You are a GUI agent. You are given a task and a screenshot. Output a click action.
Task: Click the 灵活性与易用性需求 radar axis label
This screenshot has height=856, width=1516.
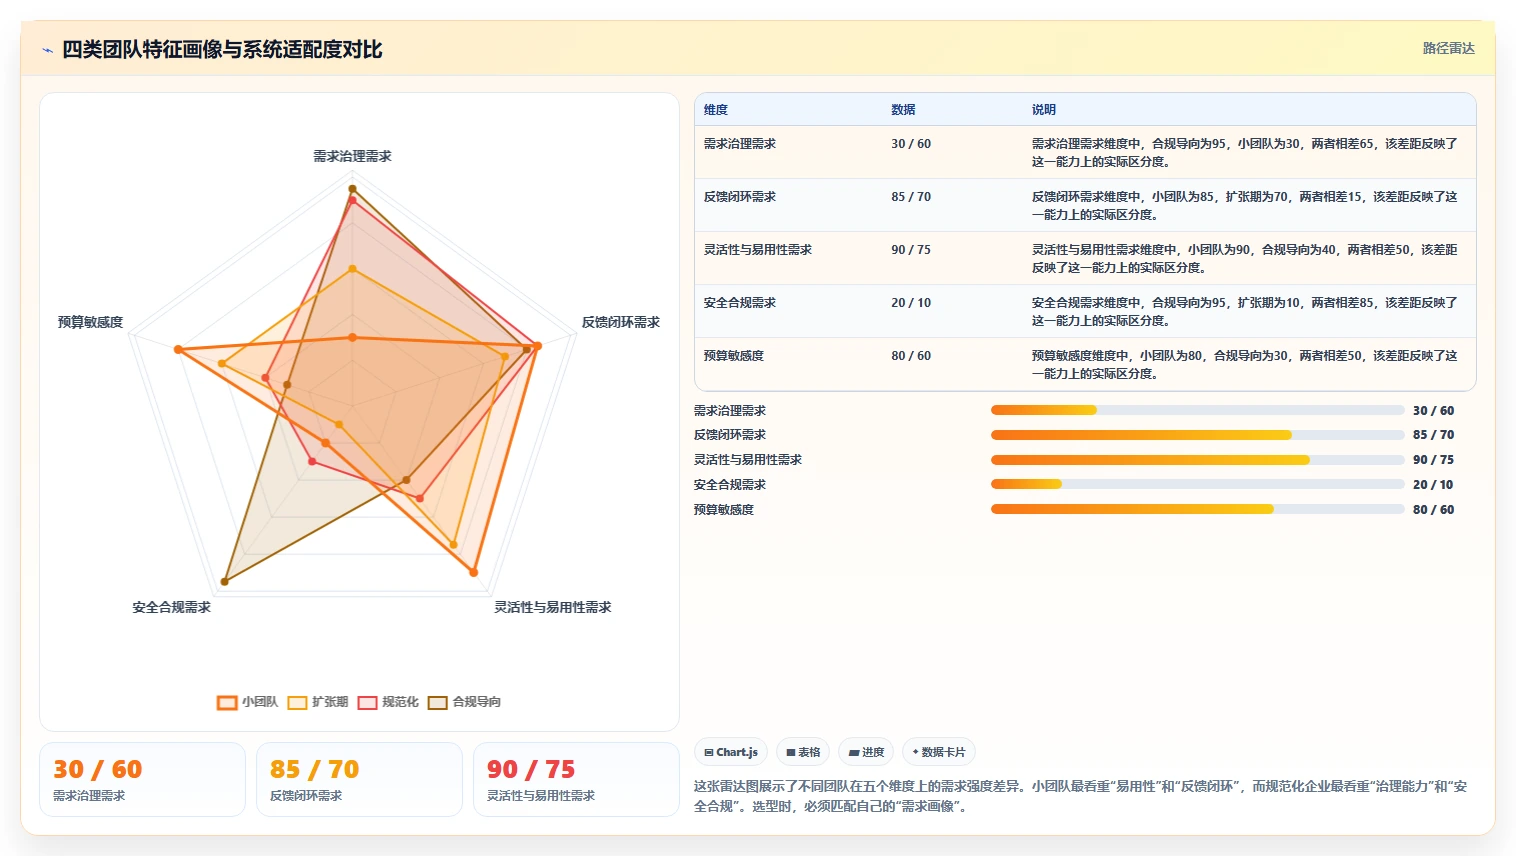pos(553,607)
